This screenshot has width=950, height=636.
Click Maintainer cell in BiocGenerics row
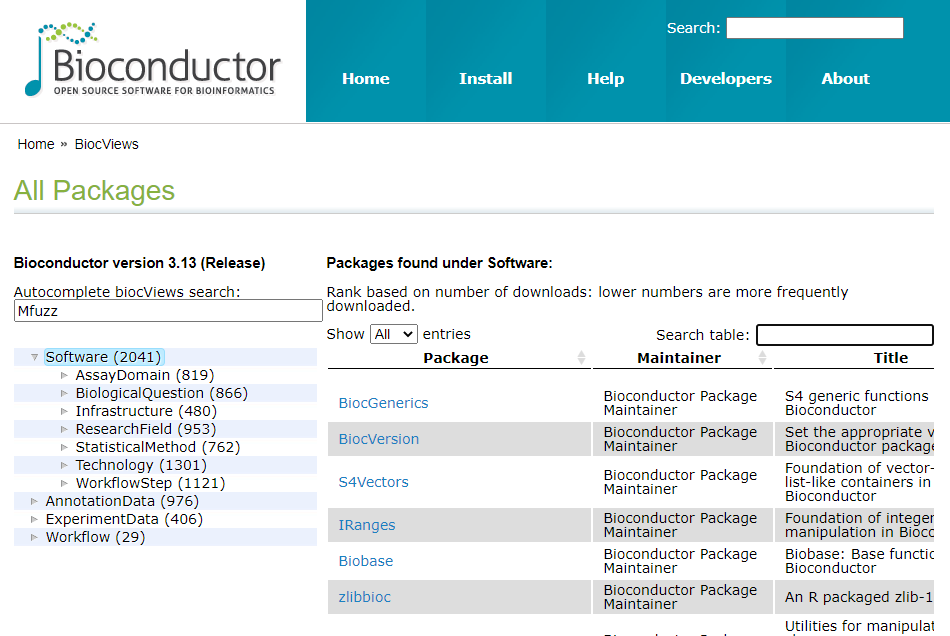pyautogui.click(x=682, y=403)
